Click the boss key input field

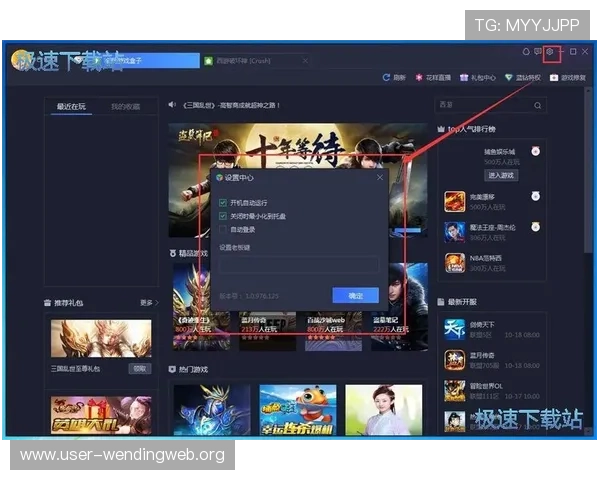(299, 264)
